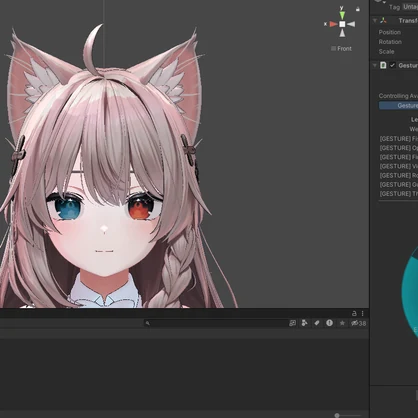Collapse the Transform component foldout
Viewport: 418px width, 418px height.
[375, 21]
